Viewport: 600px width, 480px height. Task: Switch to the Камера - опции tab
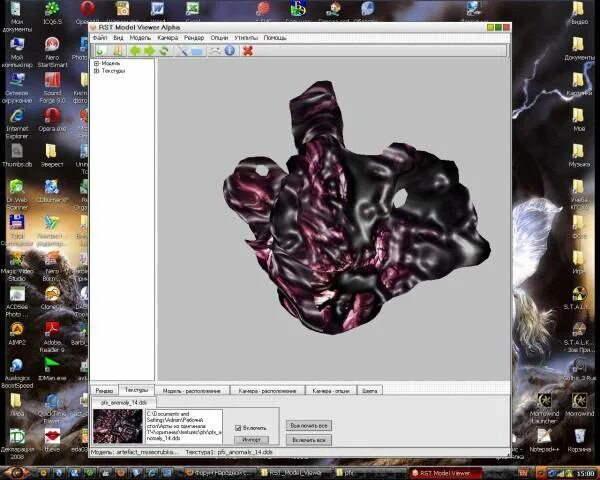pyautogui.click(x=331, y=390)
